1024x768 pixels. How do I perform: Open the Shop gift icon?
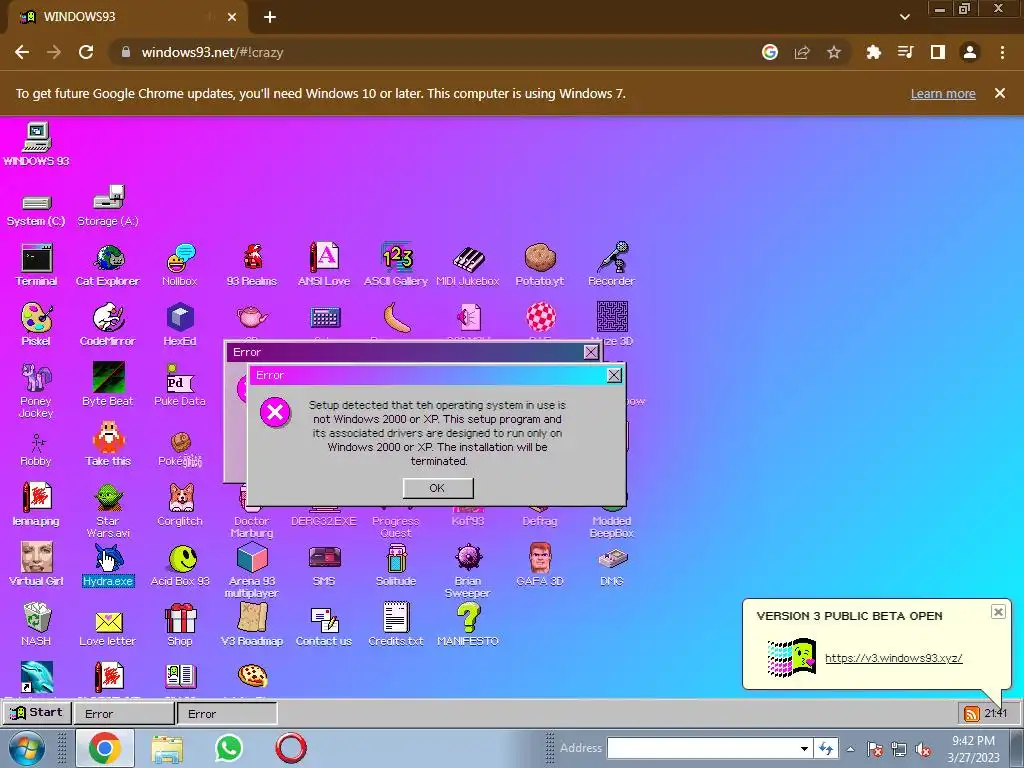(180, 624)
